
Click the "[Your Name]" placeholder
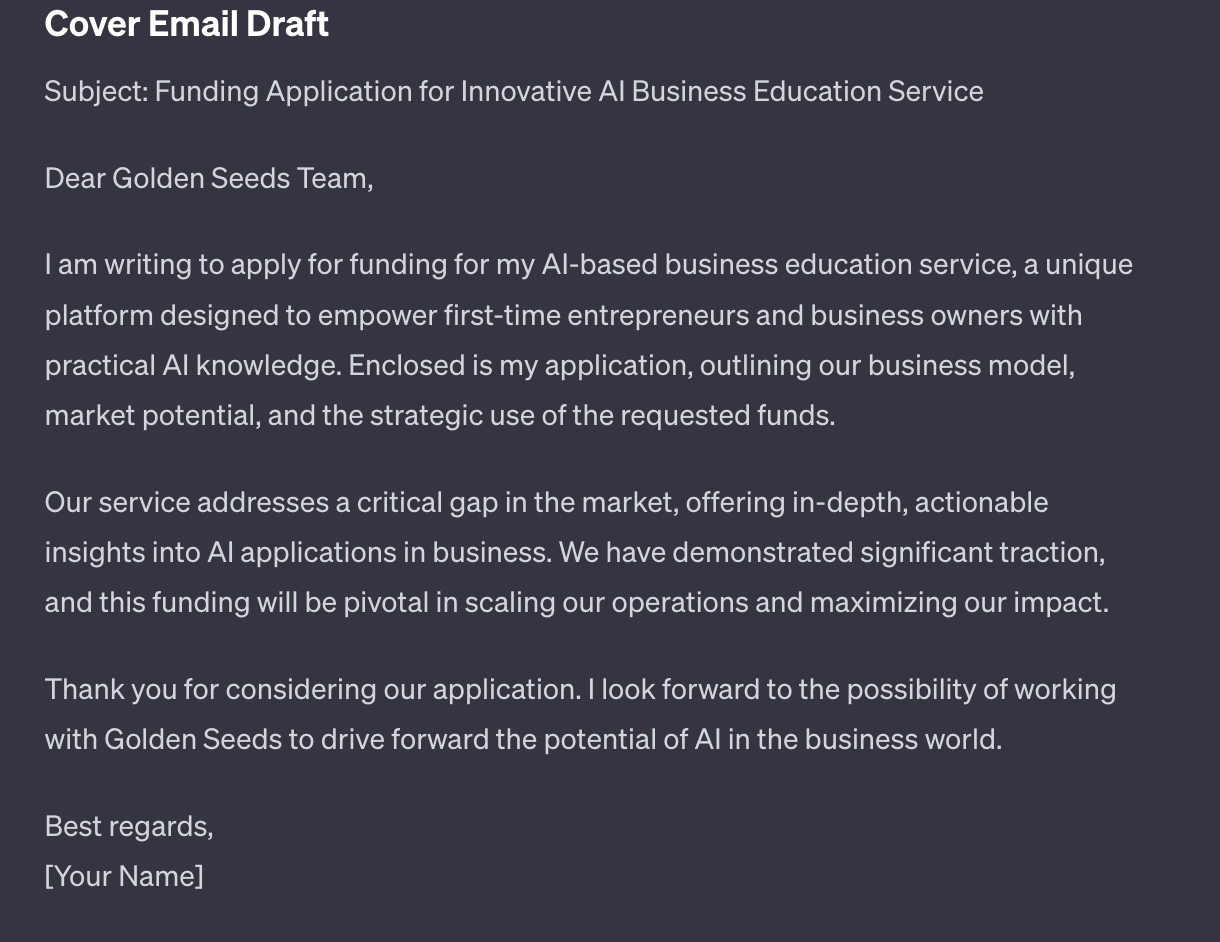[124, 876]
